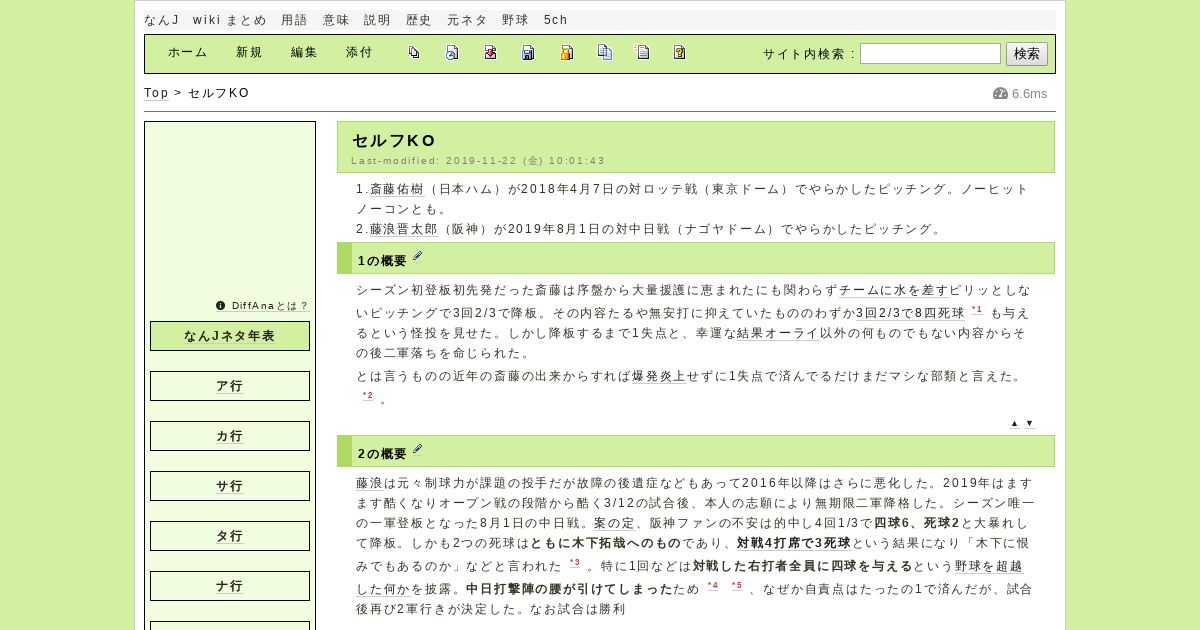This screenshot has height=630, width=1200.
Task: Select 新規 to create a page
Action: tap(249, 53)
